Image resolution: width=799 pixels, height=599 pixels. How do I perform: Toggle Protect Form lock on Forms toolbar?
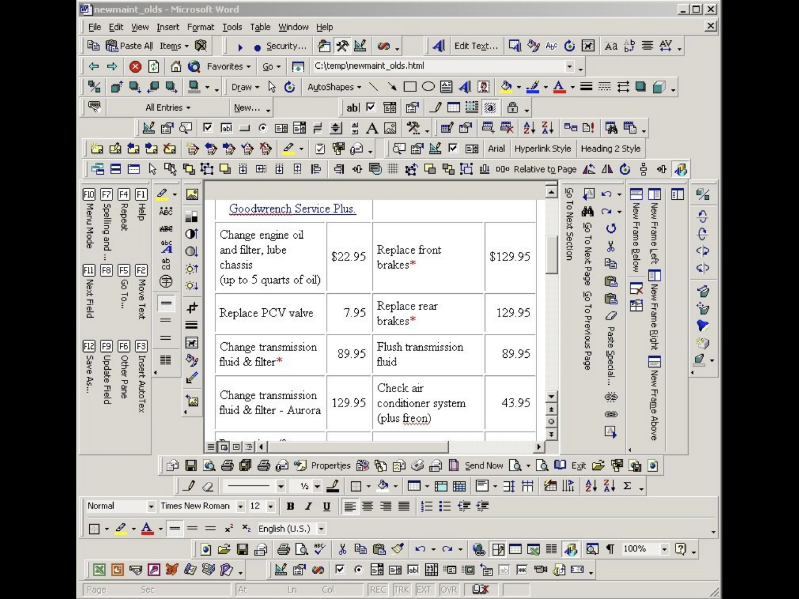click(x=513, y=107)
